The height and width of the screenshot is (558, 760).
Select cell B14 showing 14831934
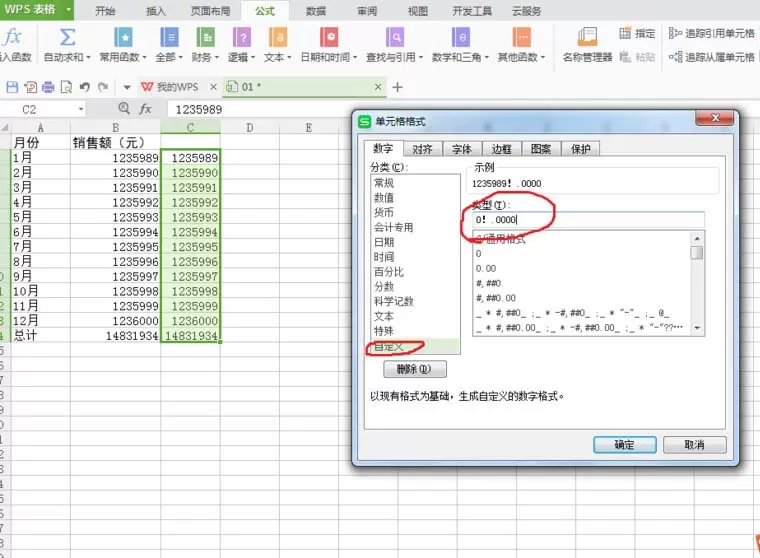point(115,335)
